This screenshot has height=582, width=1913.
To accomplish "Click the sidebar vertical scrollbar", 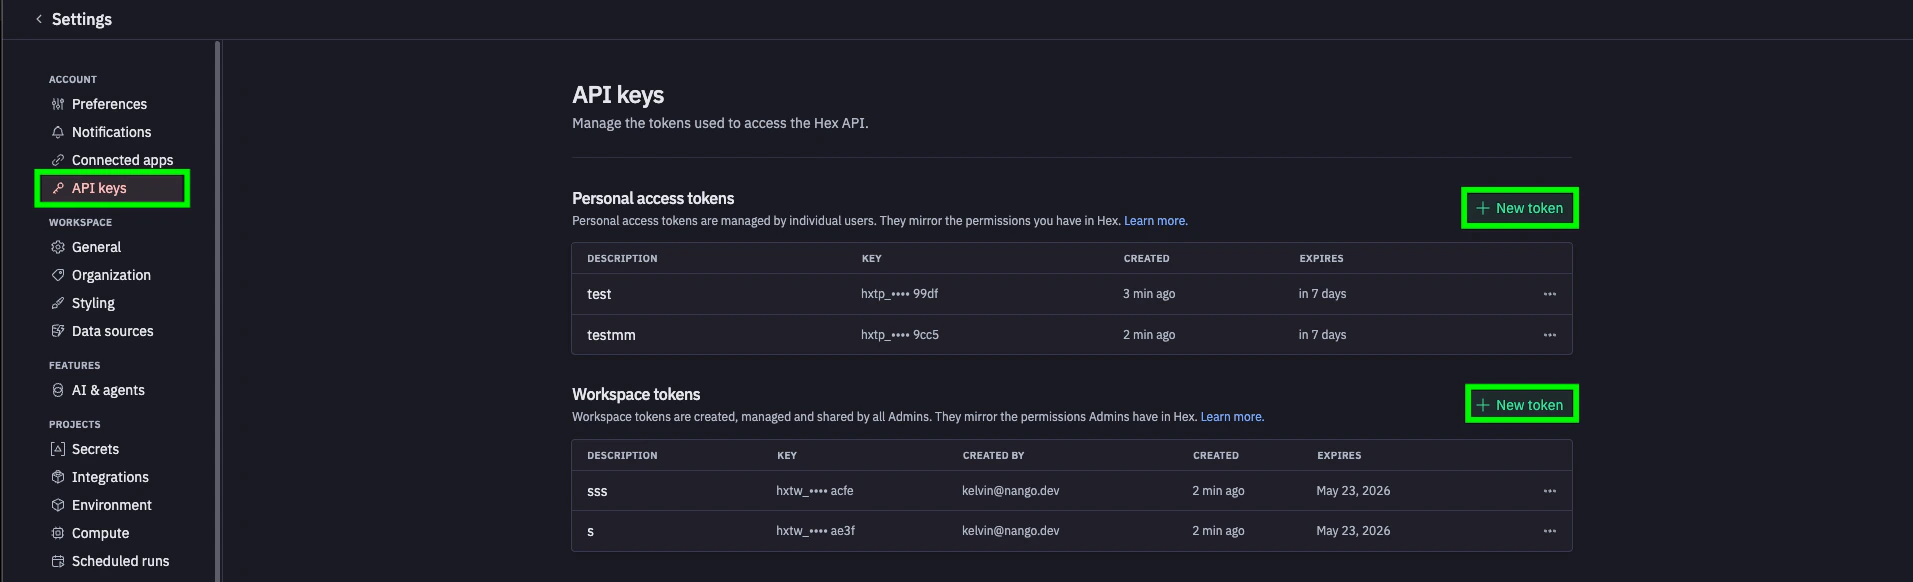I will [217, 300].
